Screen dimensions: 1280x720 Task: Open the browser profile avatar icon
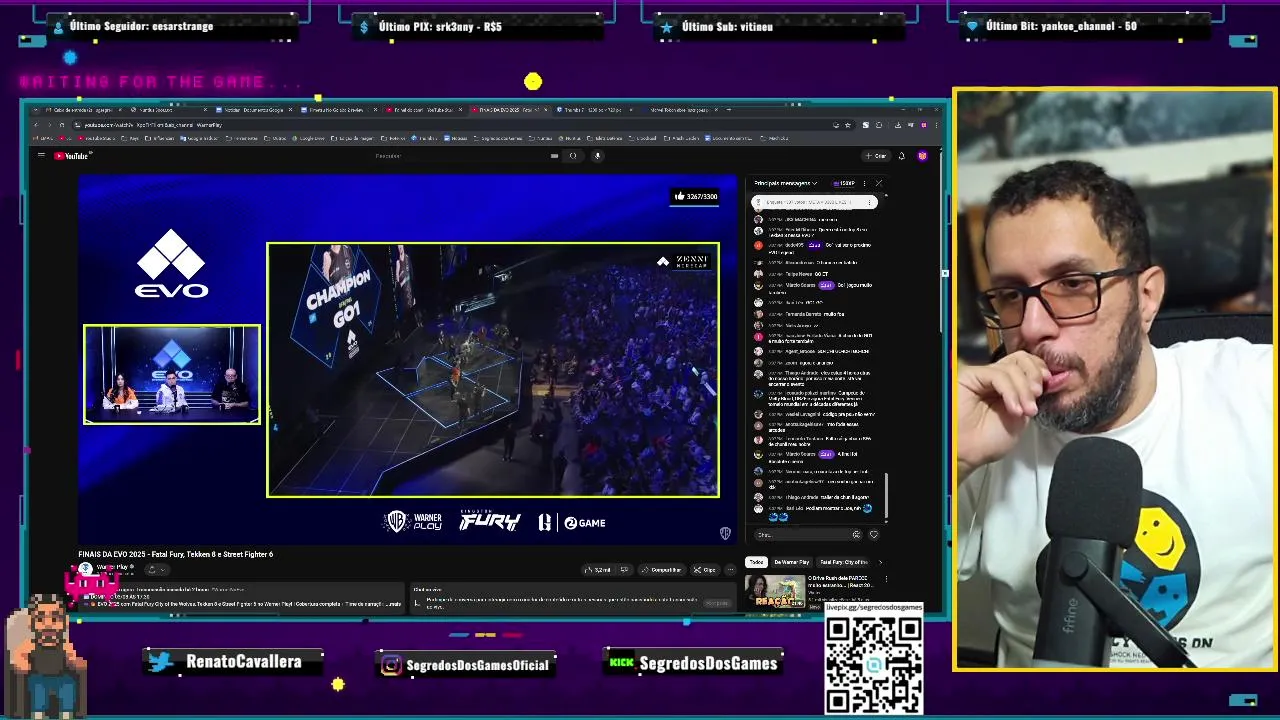(924, 125)
